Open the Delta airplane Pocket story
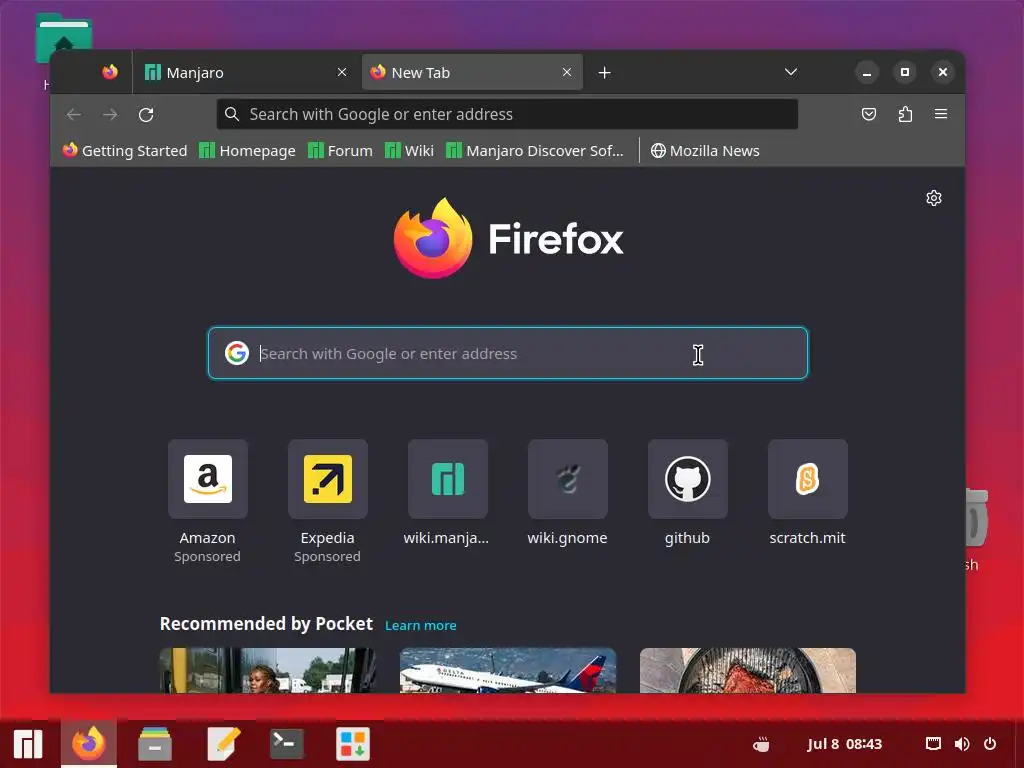The width and height of the screenshot is (1024, 768). click(508, 670)
